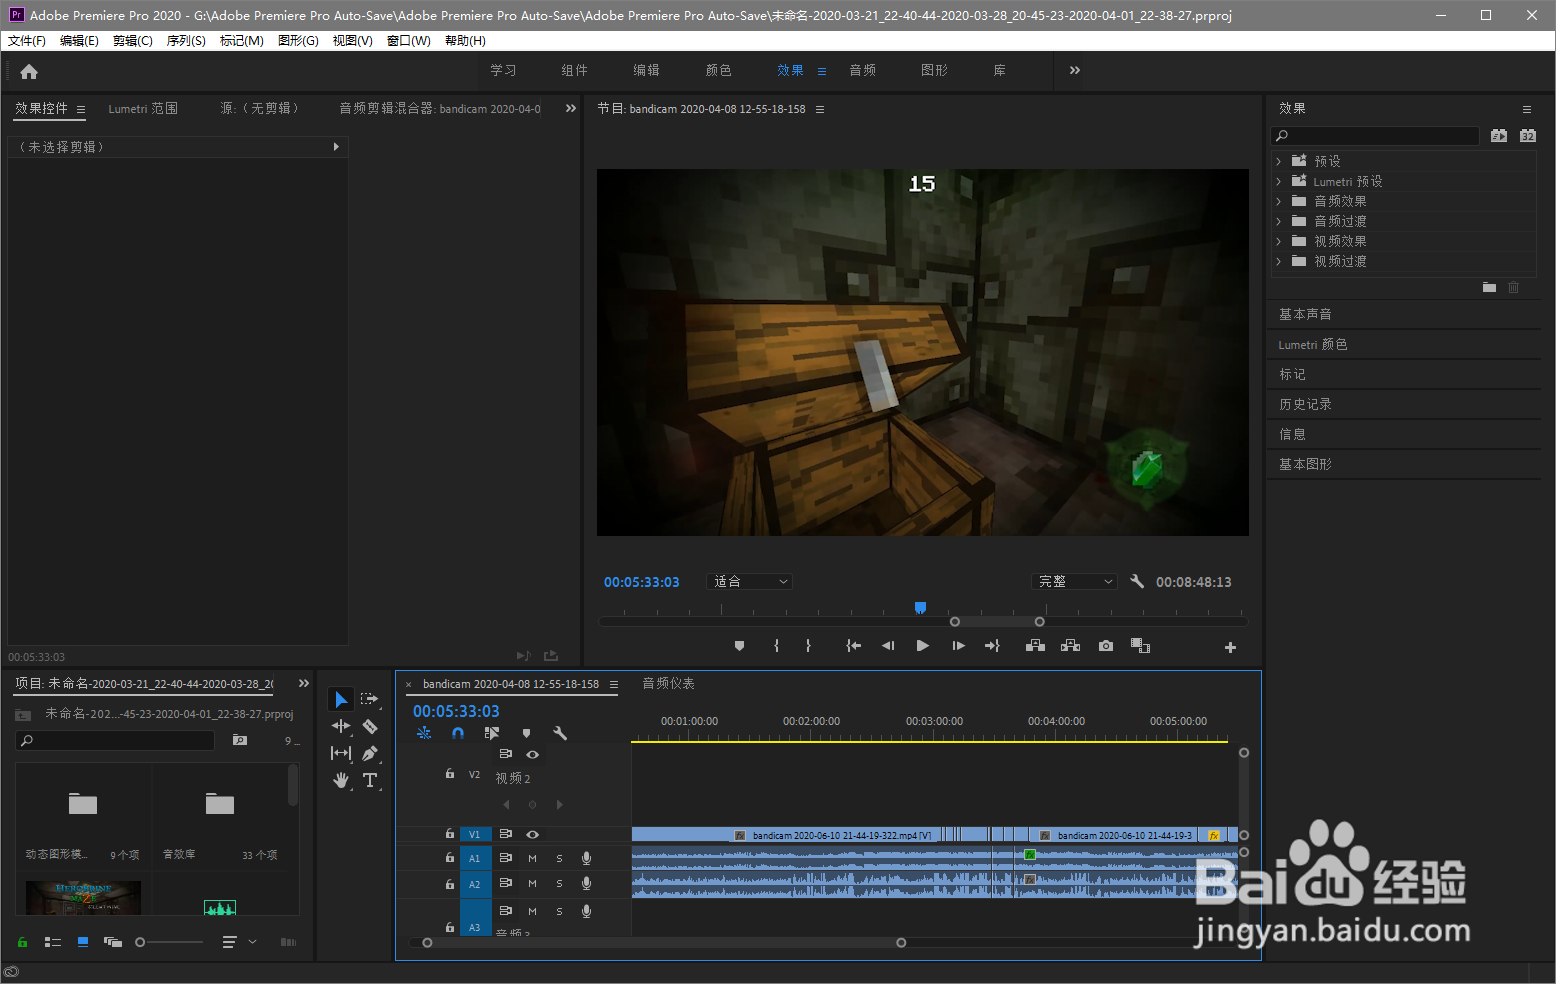Play the program monitor

click(x=922, y=646)
